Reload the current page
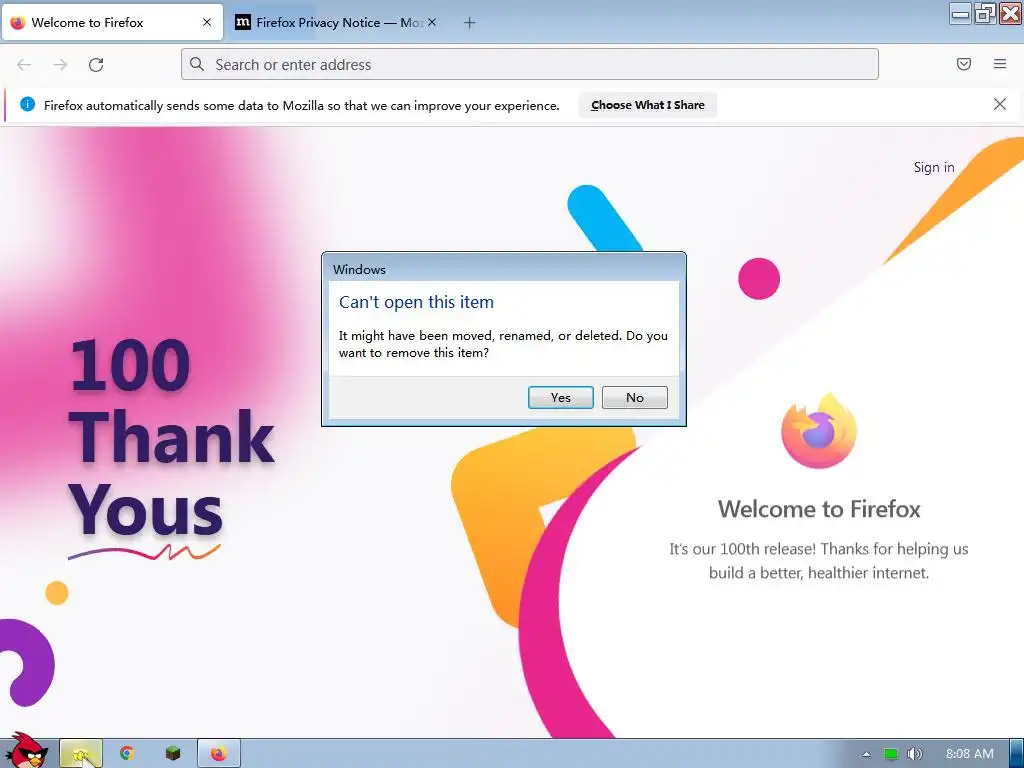This screenshot has width=1024, height=768. [x=96, y=65]
